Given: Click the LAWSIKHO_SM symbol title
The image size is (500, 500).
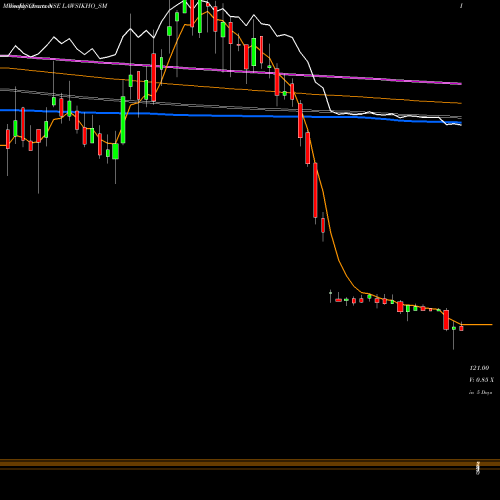Looking at the screenshot, I should click(x=84, y=6).
